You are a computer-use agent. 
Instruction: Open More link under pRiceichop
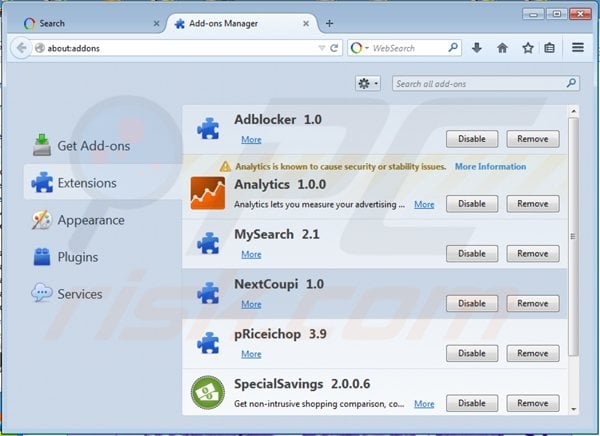click(251, 354)
